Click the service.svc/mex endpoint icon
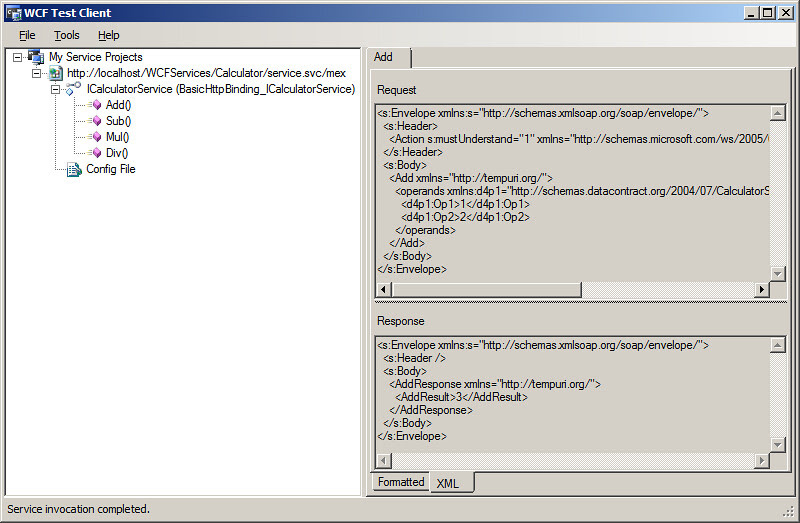800x523 pixels. (56, 73)
